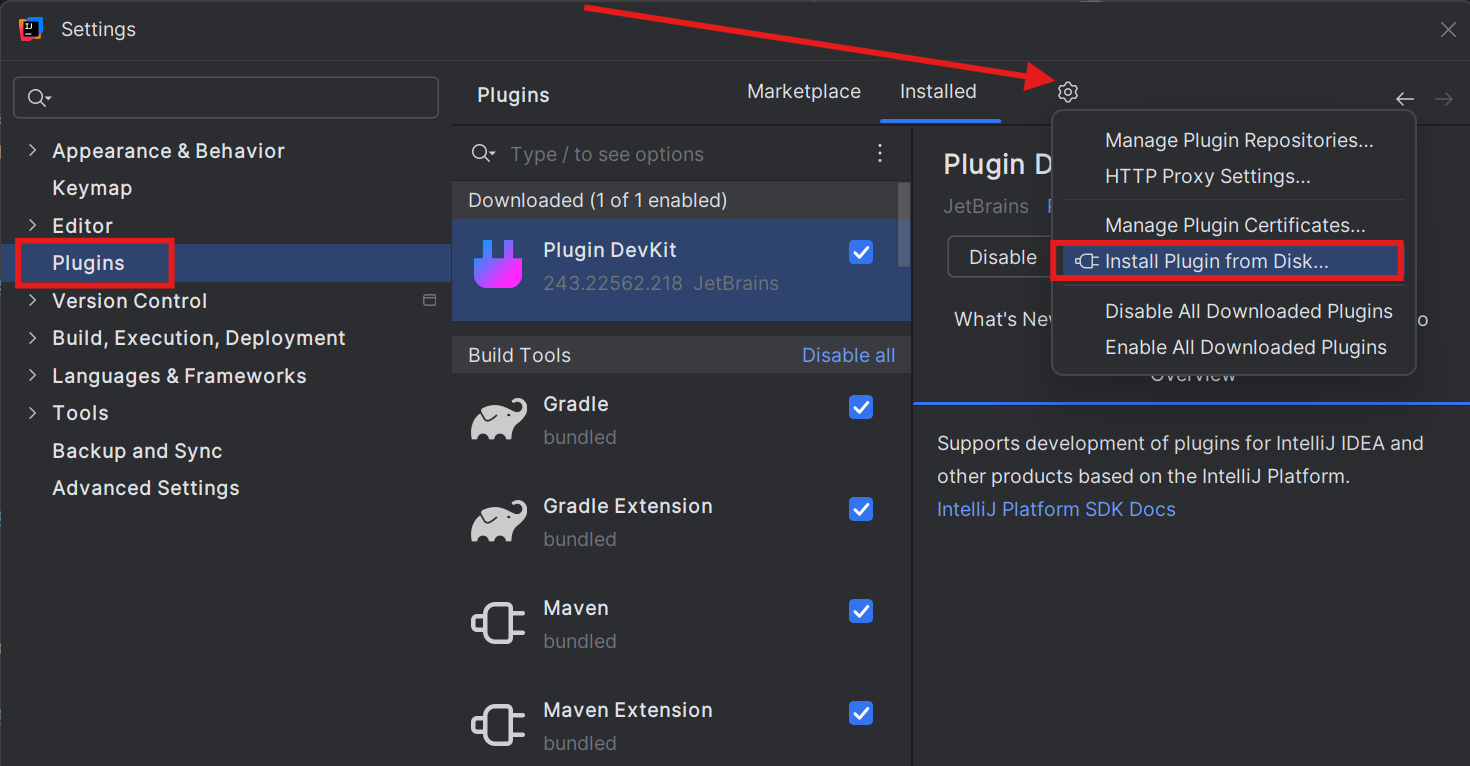Click the Version Control project-level indicator icon

pos(430,300)
